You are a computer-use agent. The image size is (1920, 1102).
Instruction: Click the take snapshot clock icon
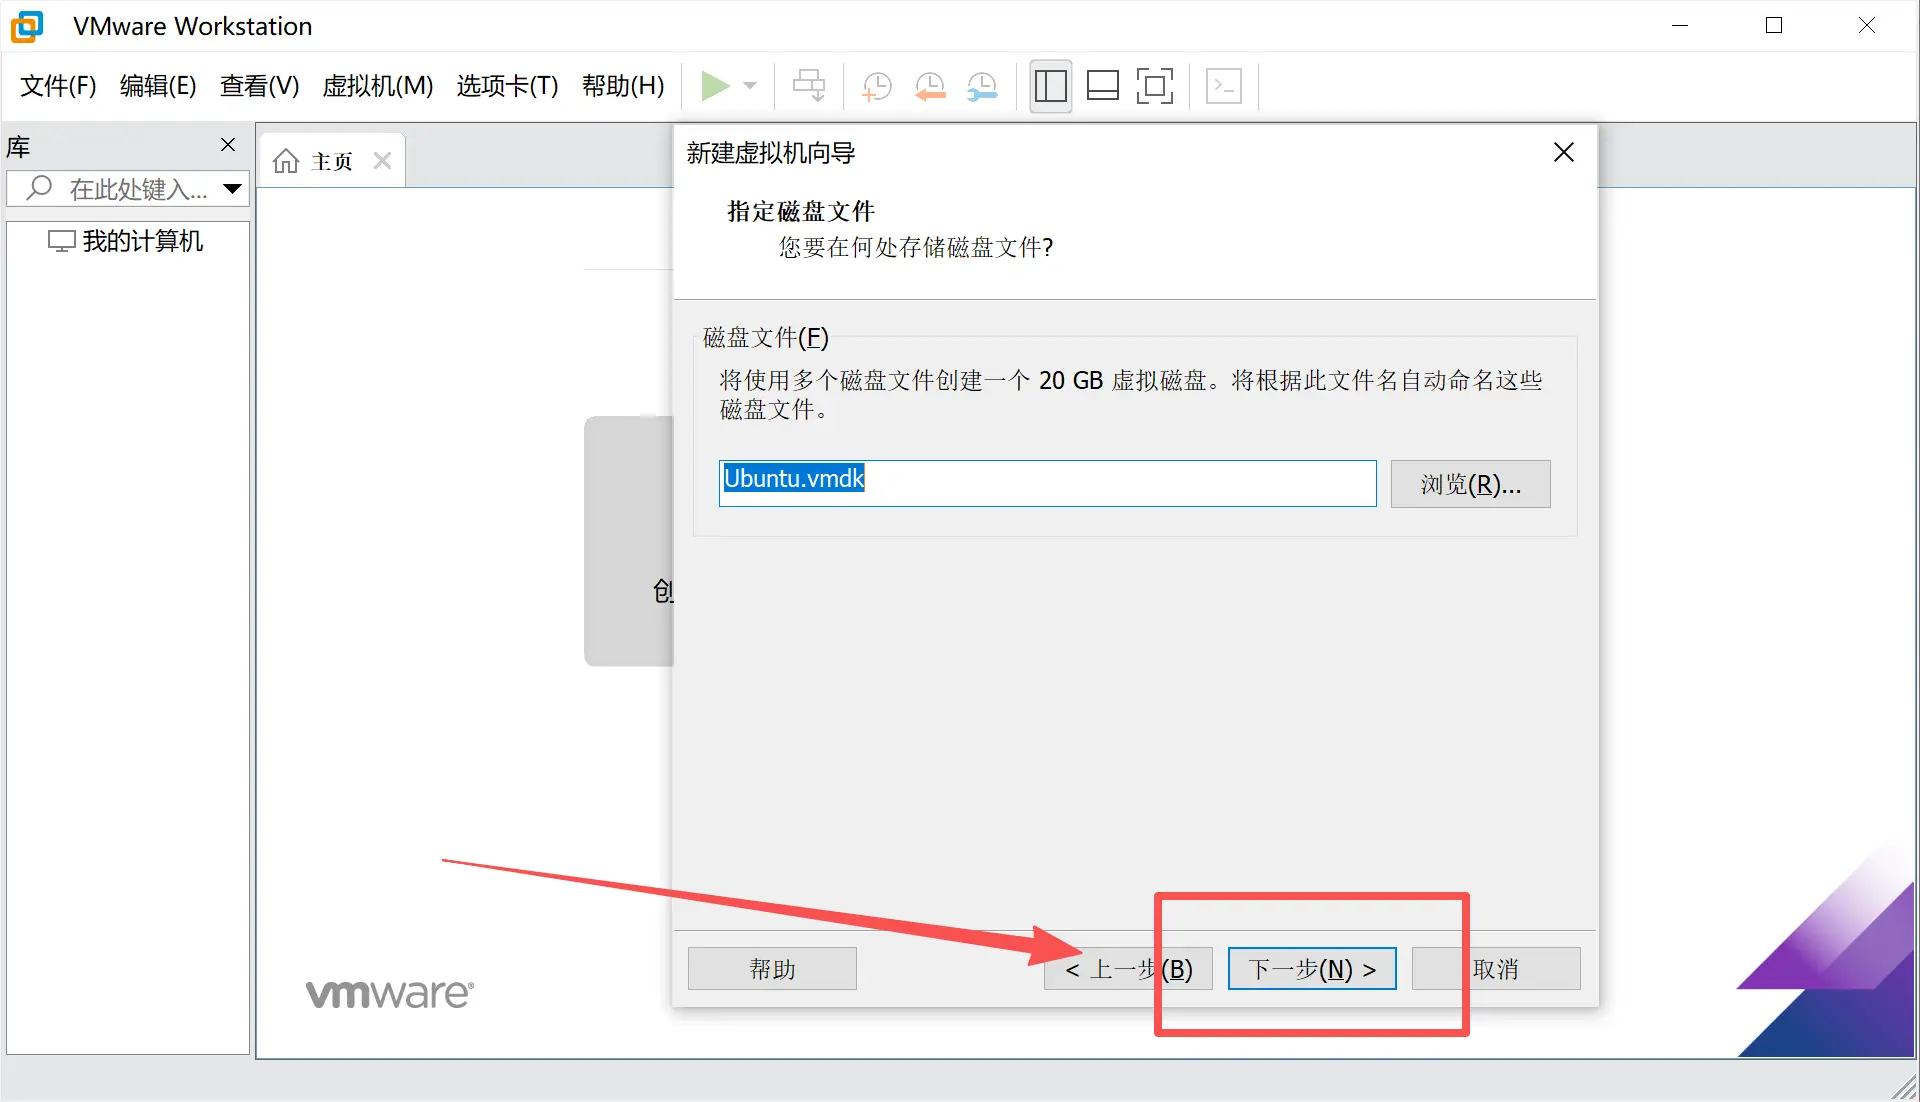[876, 86]
